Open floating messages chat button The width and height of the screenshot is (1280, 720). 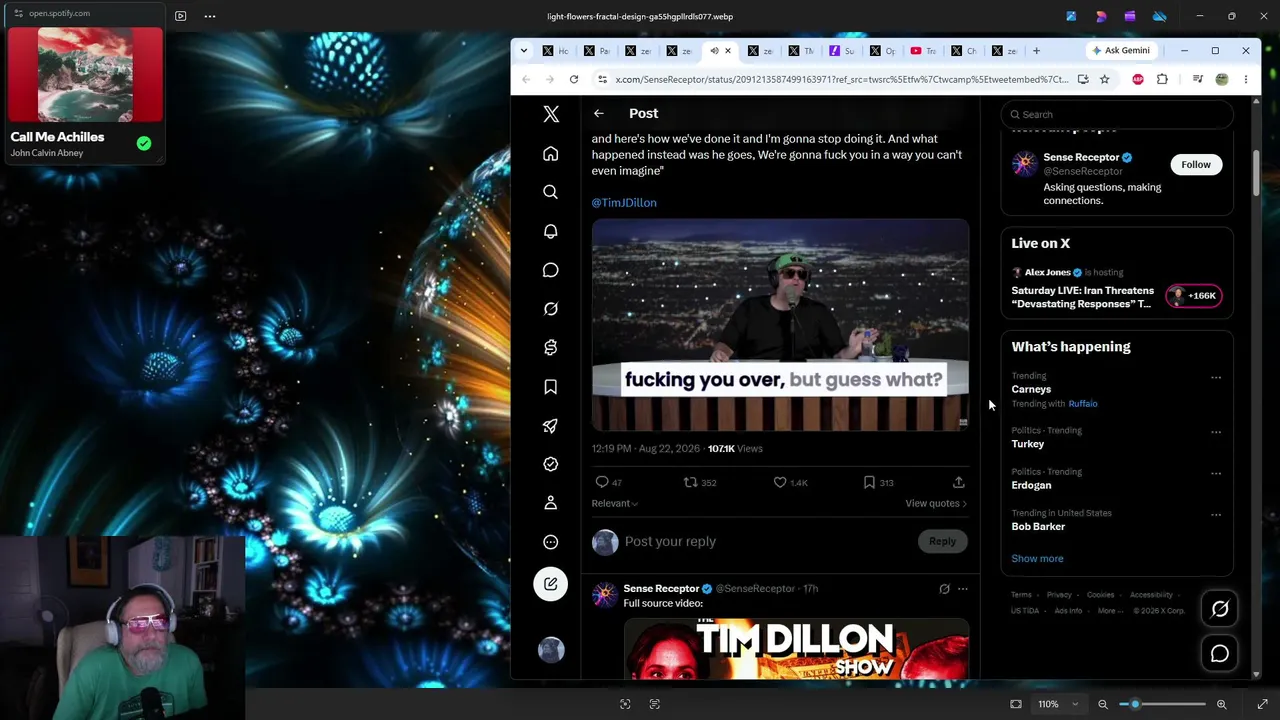pos(1220,654)
